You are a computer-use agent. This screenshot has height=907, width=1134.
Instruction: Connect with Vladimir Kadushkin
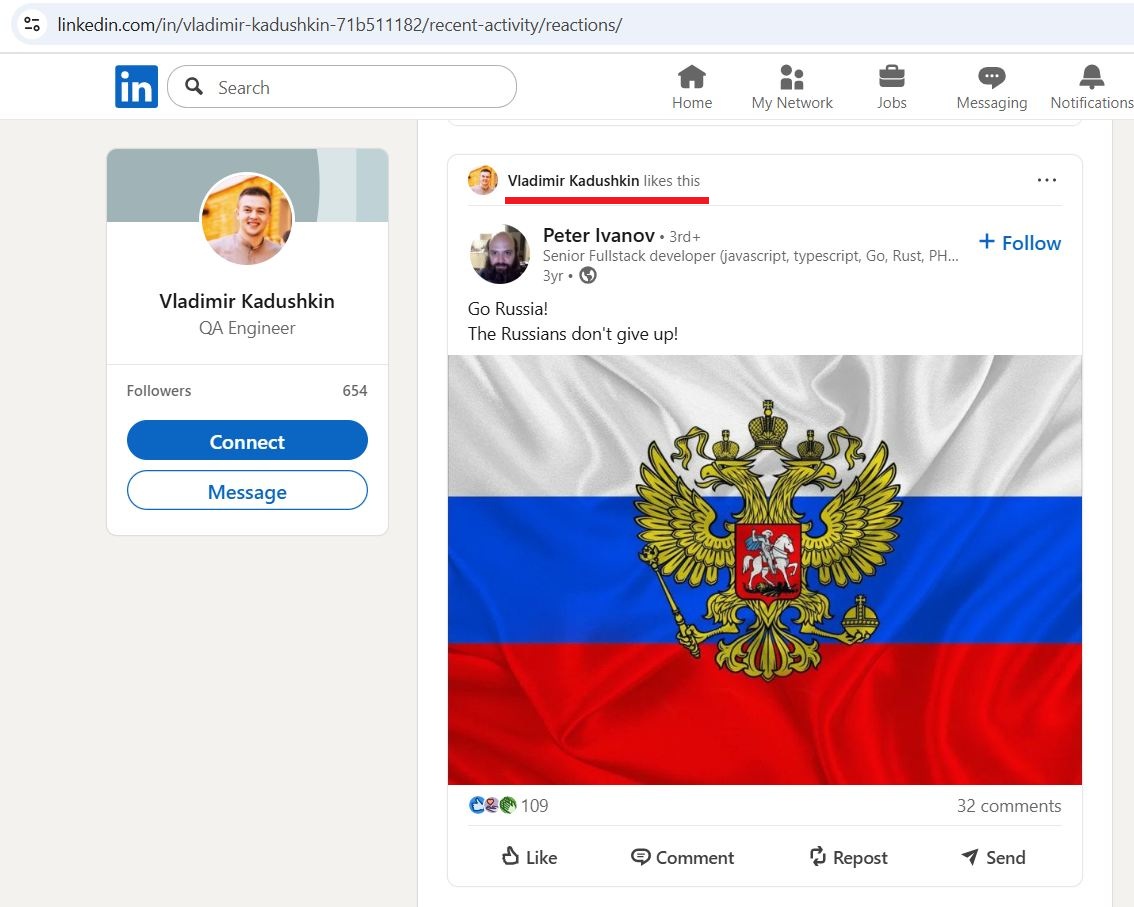pos(247,440)
